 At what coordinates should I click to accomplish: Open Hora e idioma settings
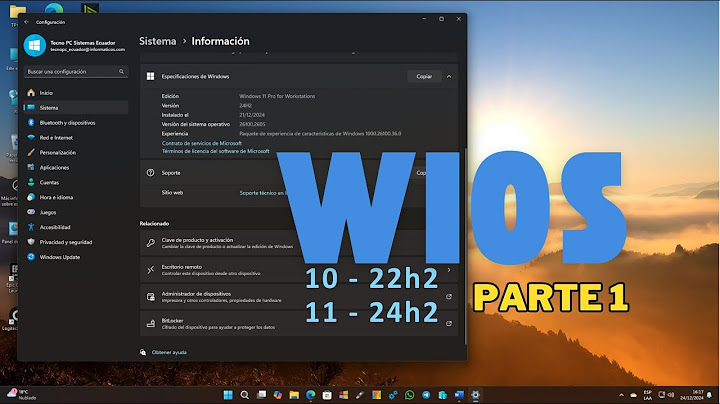coord(76,197)
